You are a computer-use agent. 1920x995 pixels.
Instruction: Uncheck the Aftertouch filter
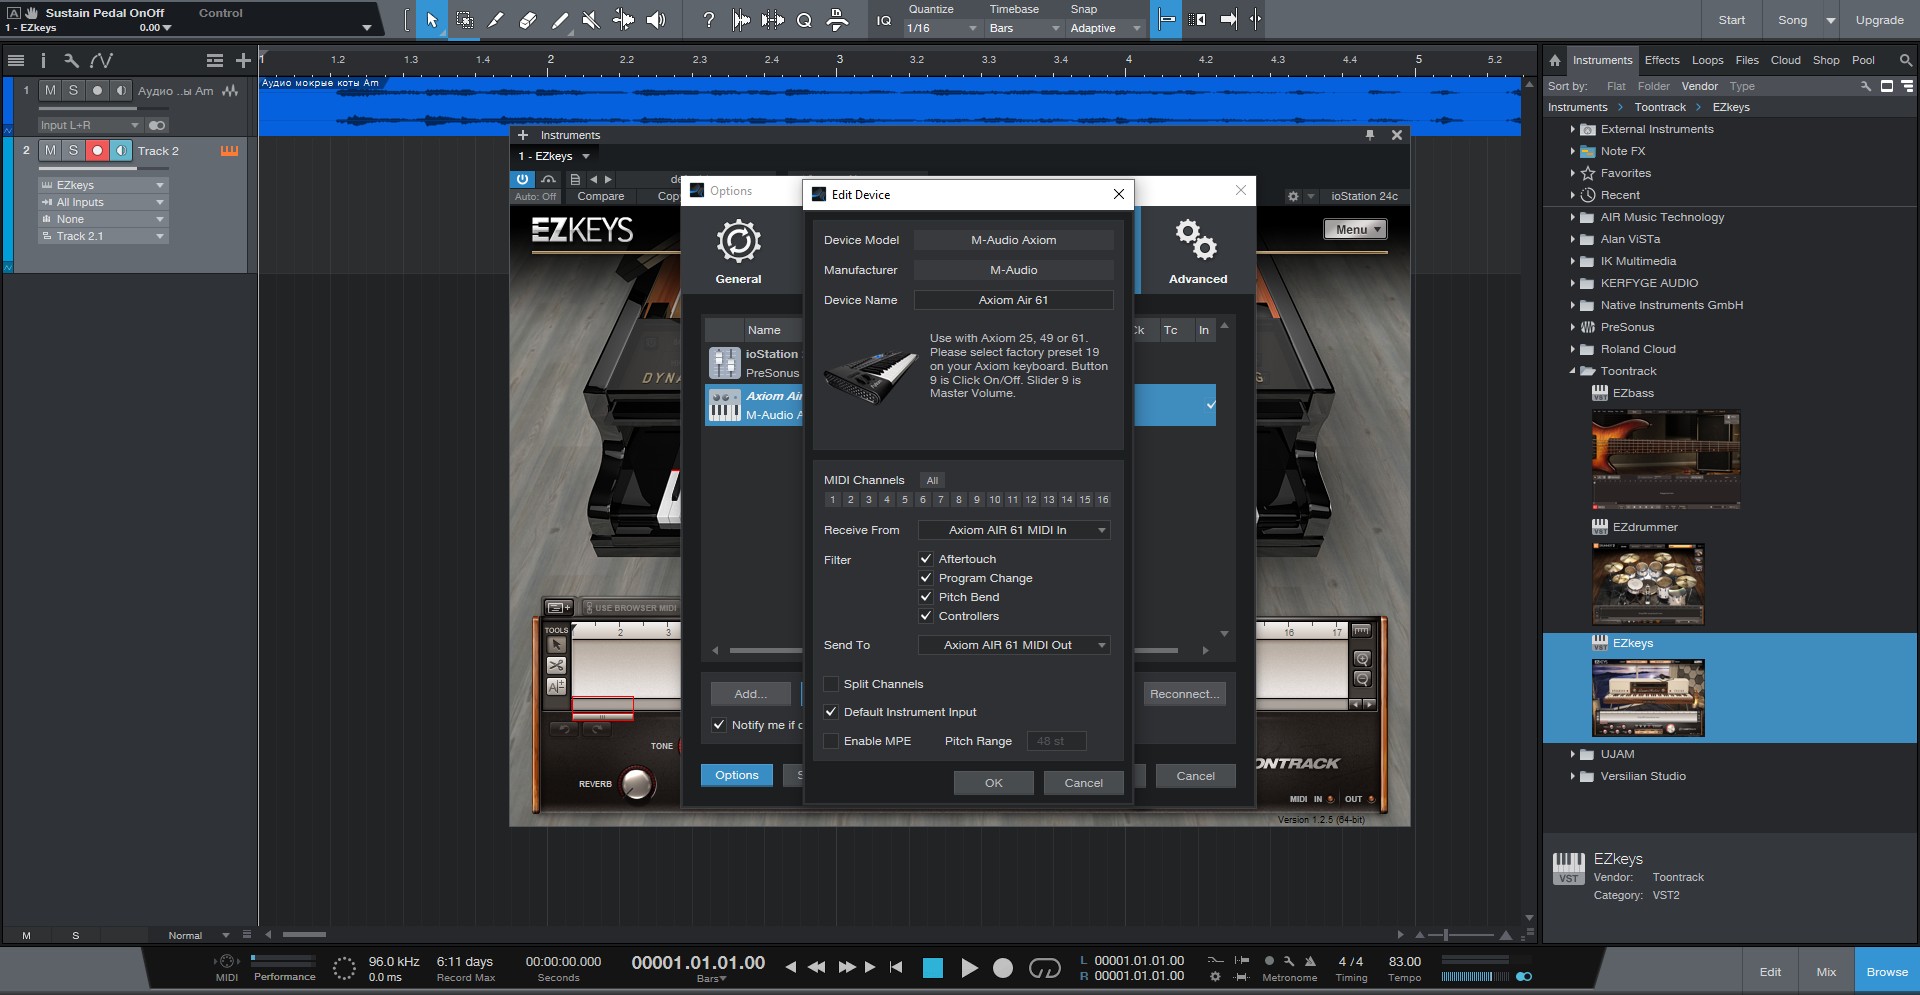(926, 559)
